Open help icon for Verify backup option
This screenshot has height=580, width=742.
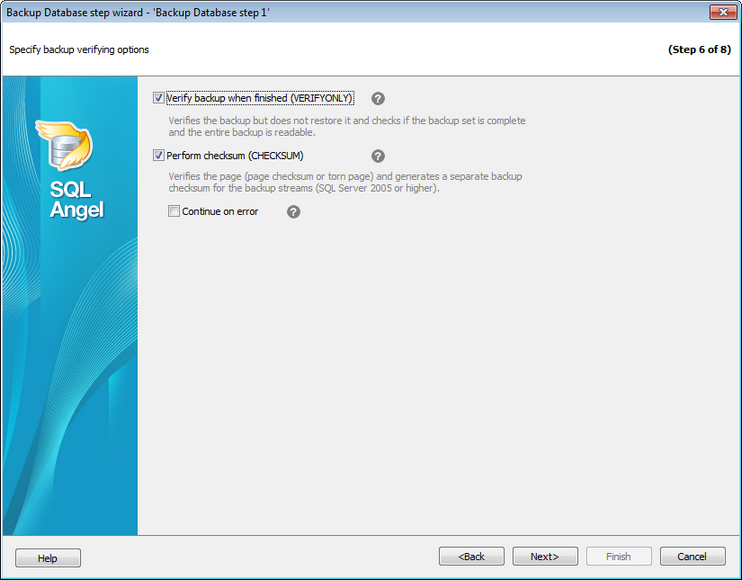tap(378, 98)
